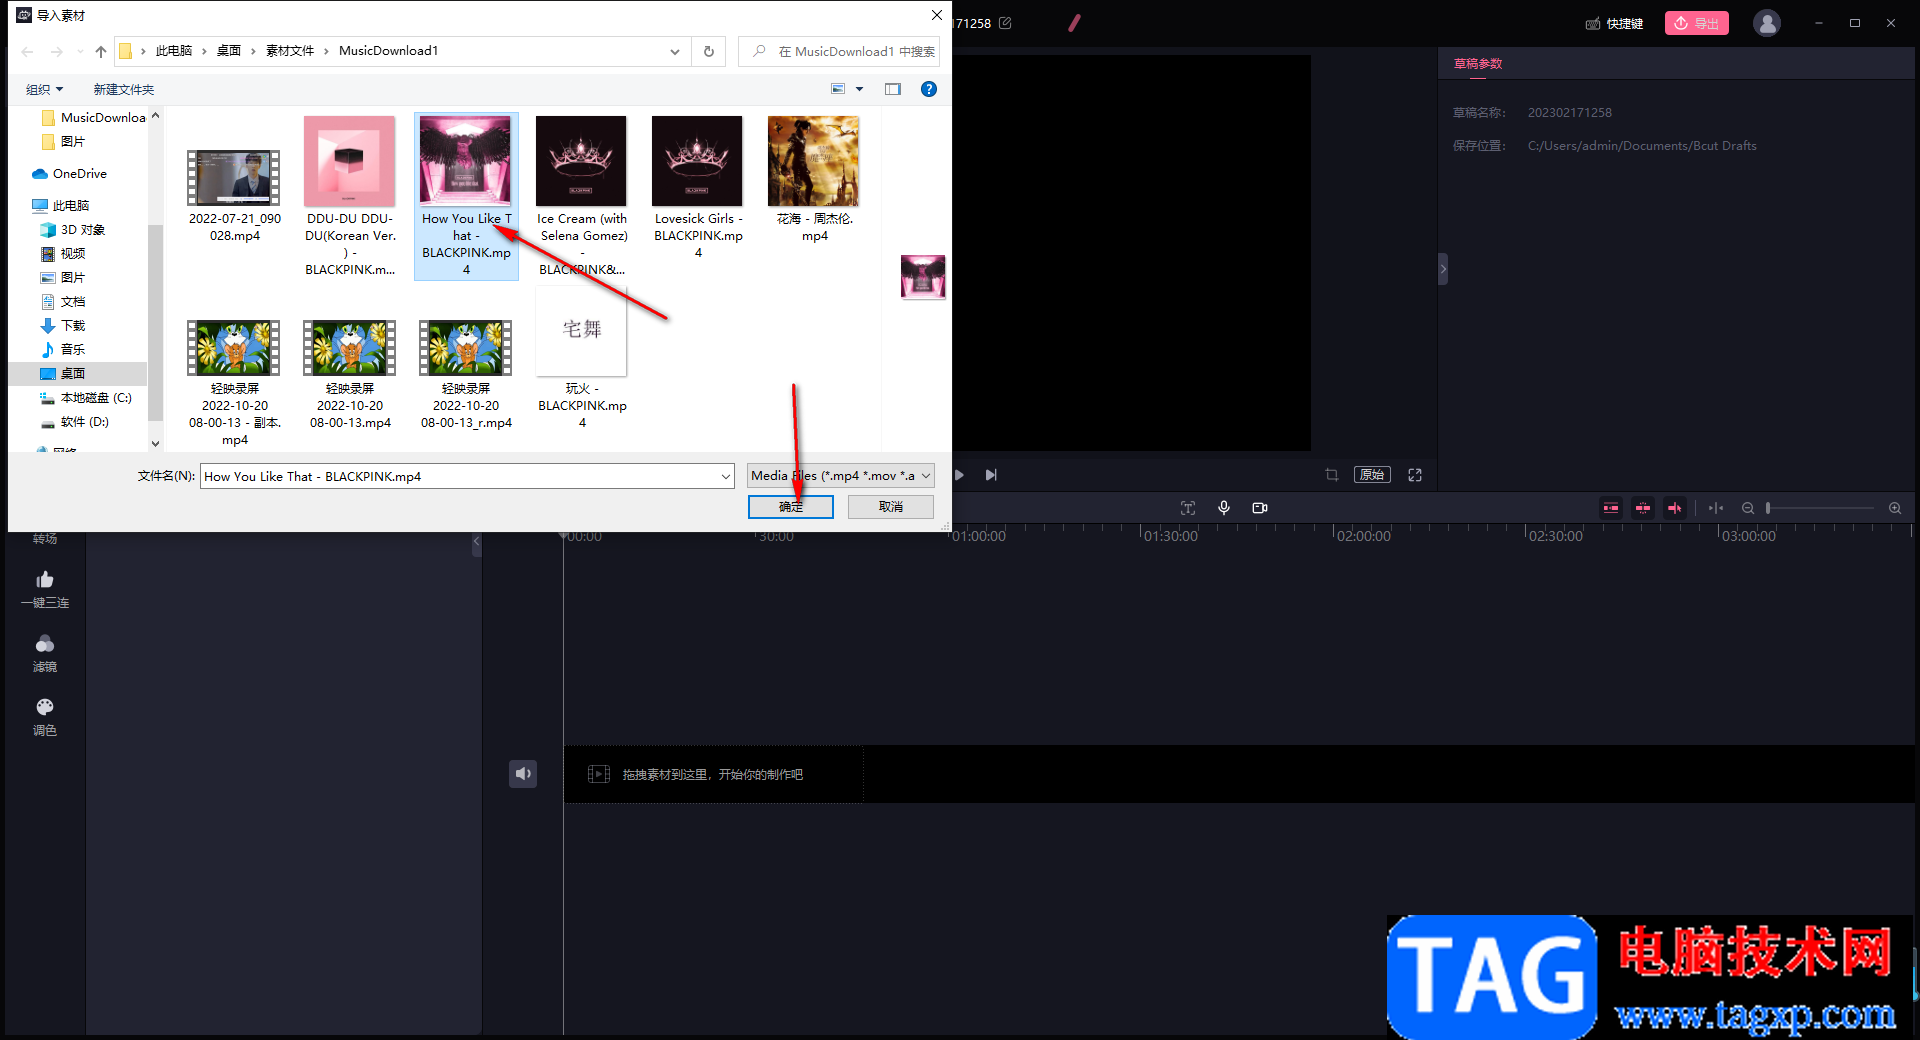Image resolution: width=1920 pixels, height=1040 pixels.
Task: Select the 2022-07-21_090028.mp4 file
Action: tap(234, 196)
